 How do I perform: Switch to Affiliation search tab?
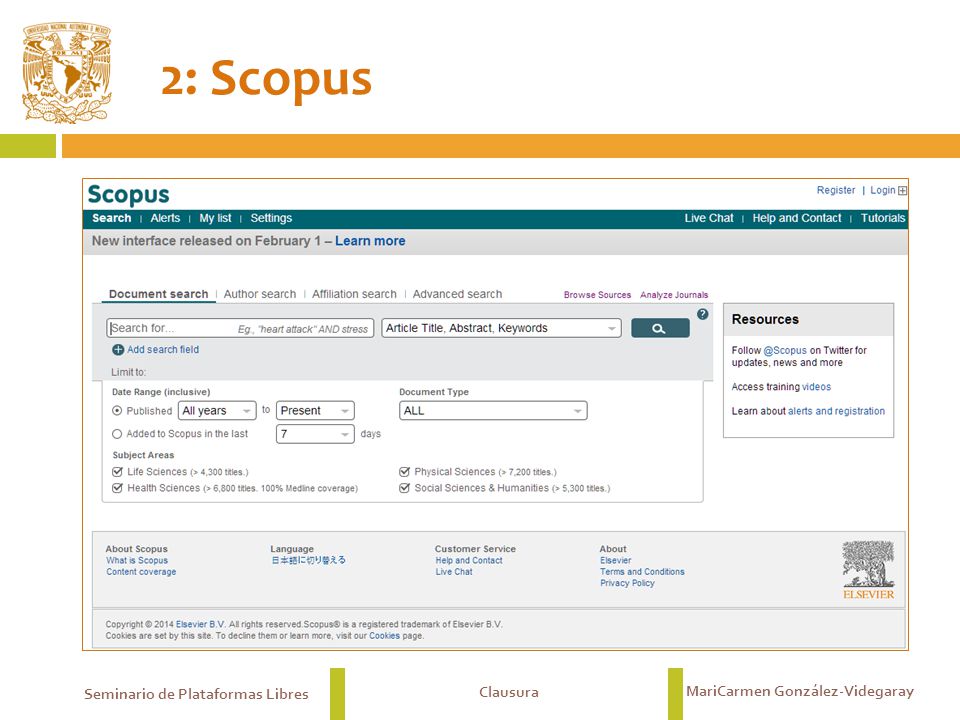[354, 294]
